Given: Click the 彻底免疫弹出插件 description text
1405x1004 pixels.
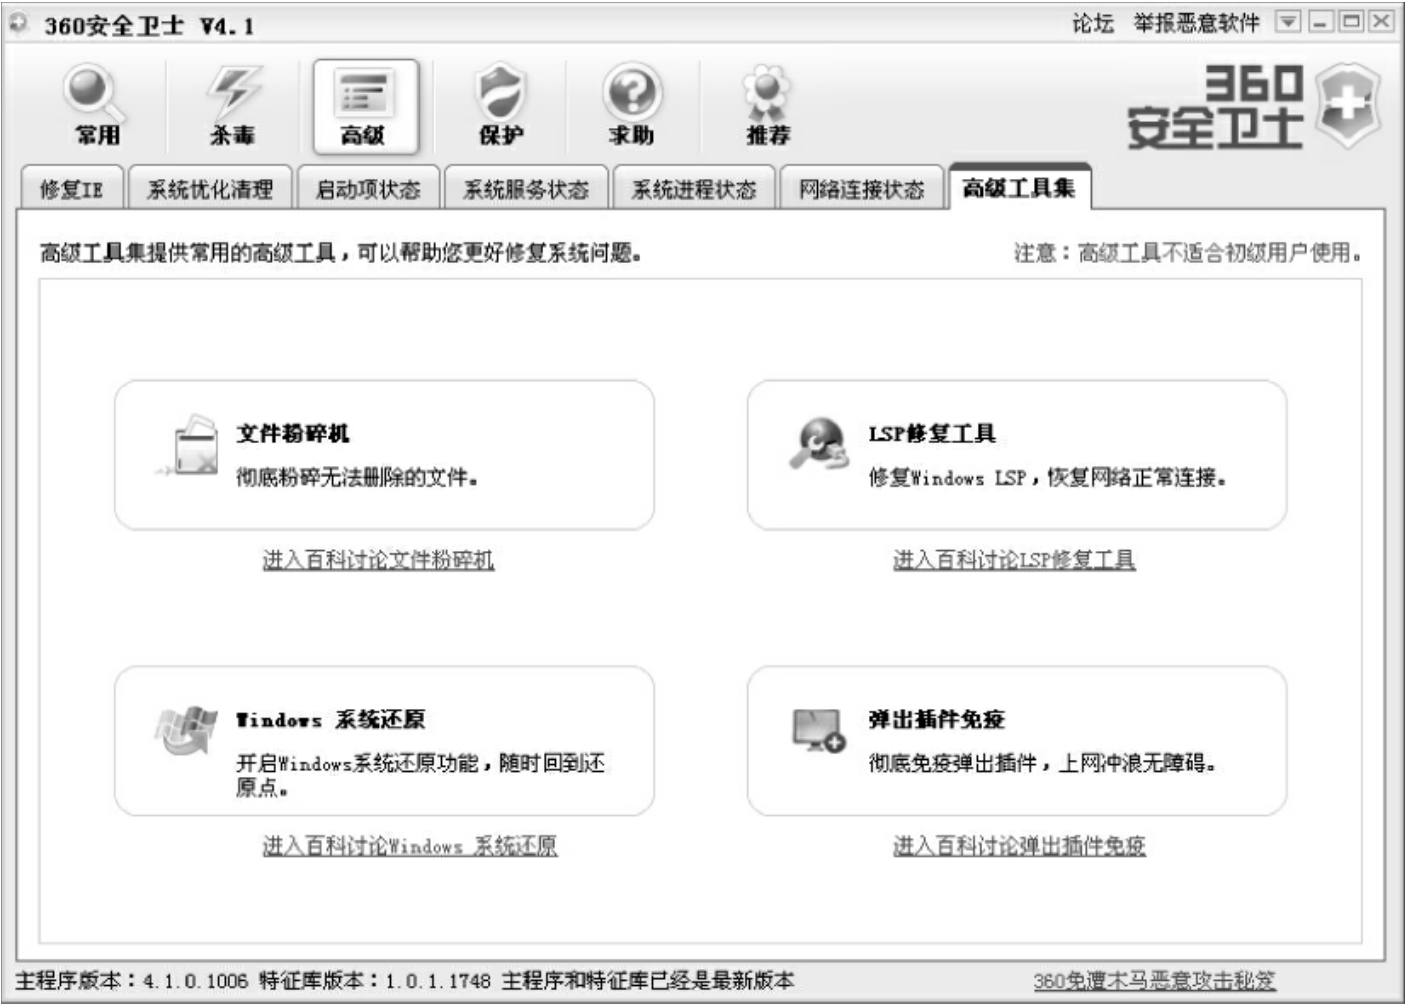Looking at the screenshot, I should pos(1042,763).
